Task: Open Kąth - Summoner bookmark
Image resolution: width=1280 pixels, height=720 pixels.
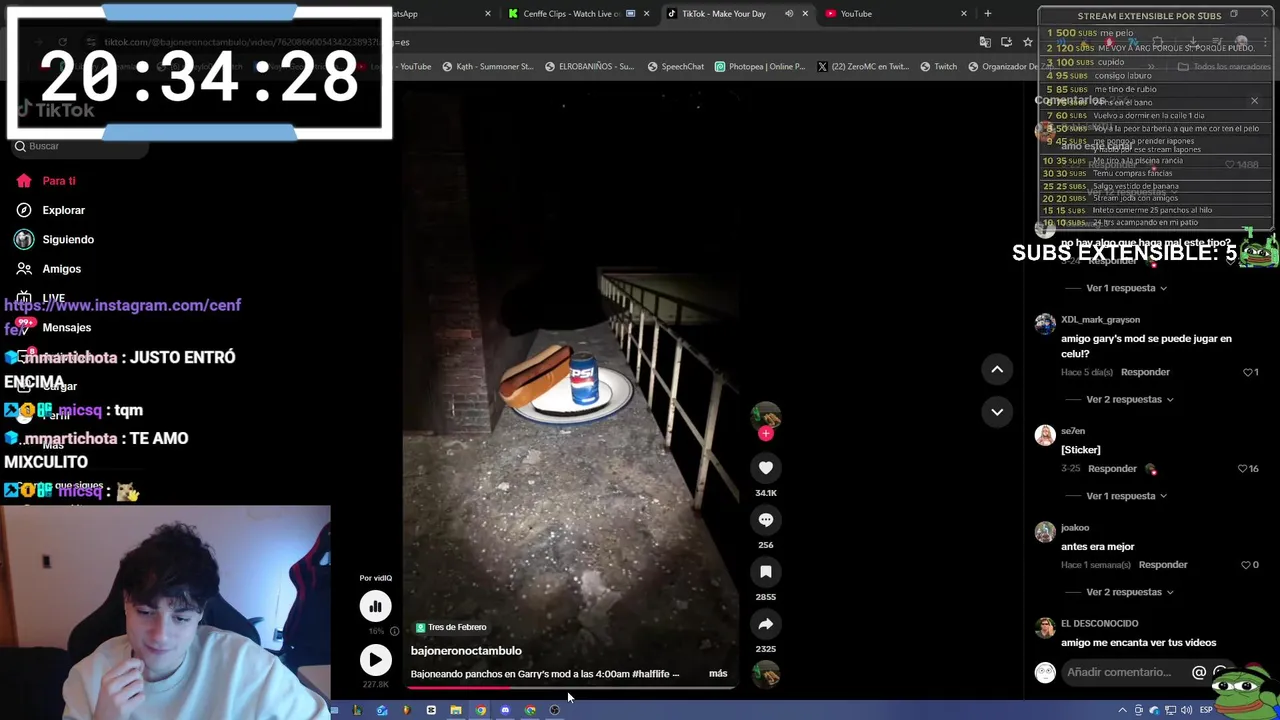Action: click(487, 67)
